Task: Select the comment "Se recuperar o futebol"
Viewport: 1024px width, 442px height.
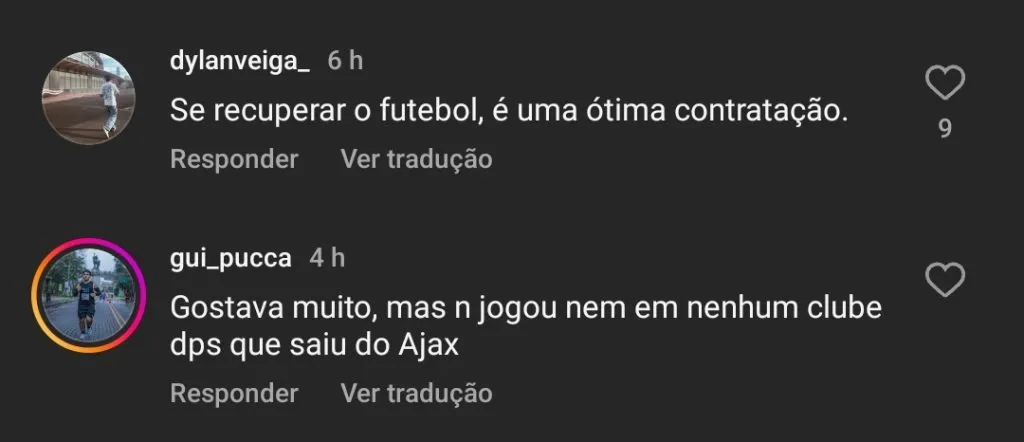Action: 508,111
